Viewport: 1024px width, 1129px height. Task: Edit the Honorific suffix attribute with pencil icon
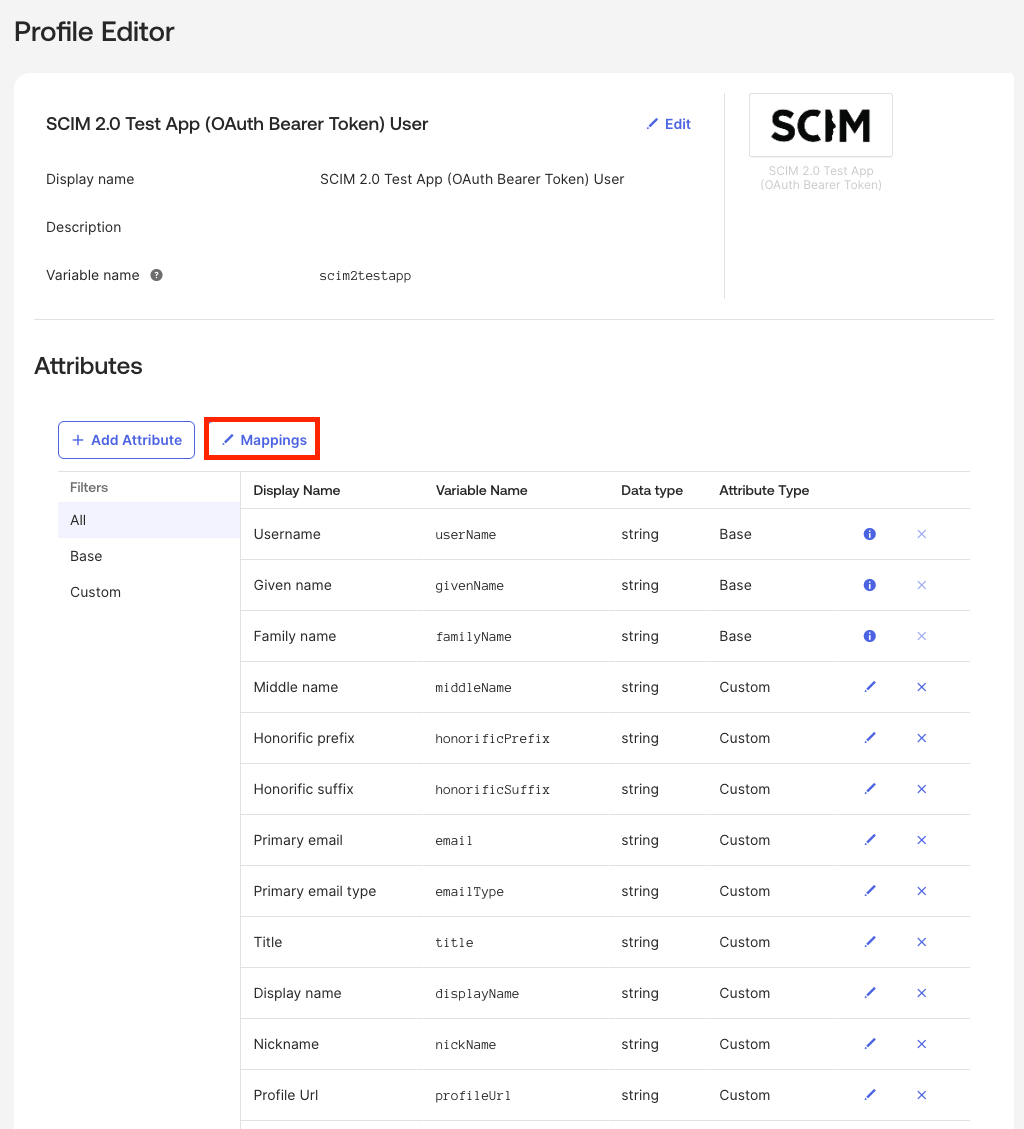[x=870, y=789]
